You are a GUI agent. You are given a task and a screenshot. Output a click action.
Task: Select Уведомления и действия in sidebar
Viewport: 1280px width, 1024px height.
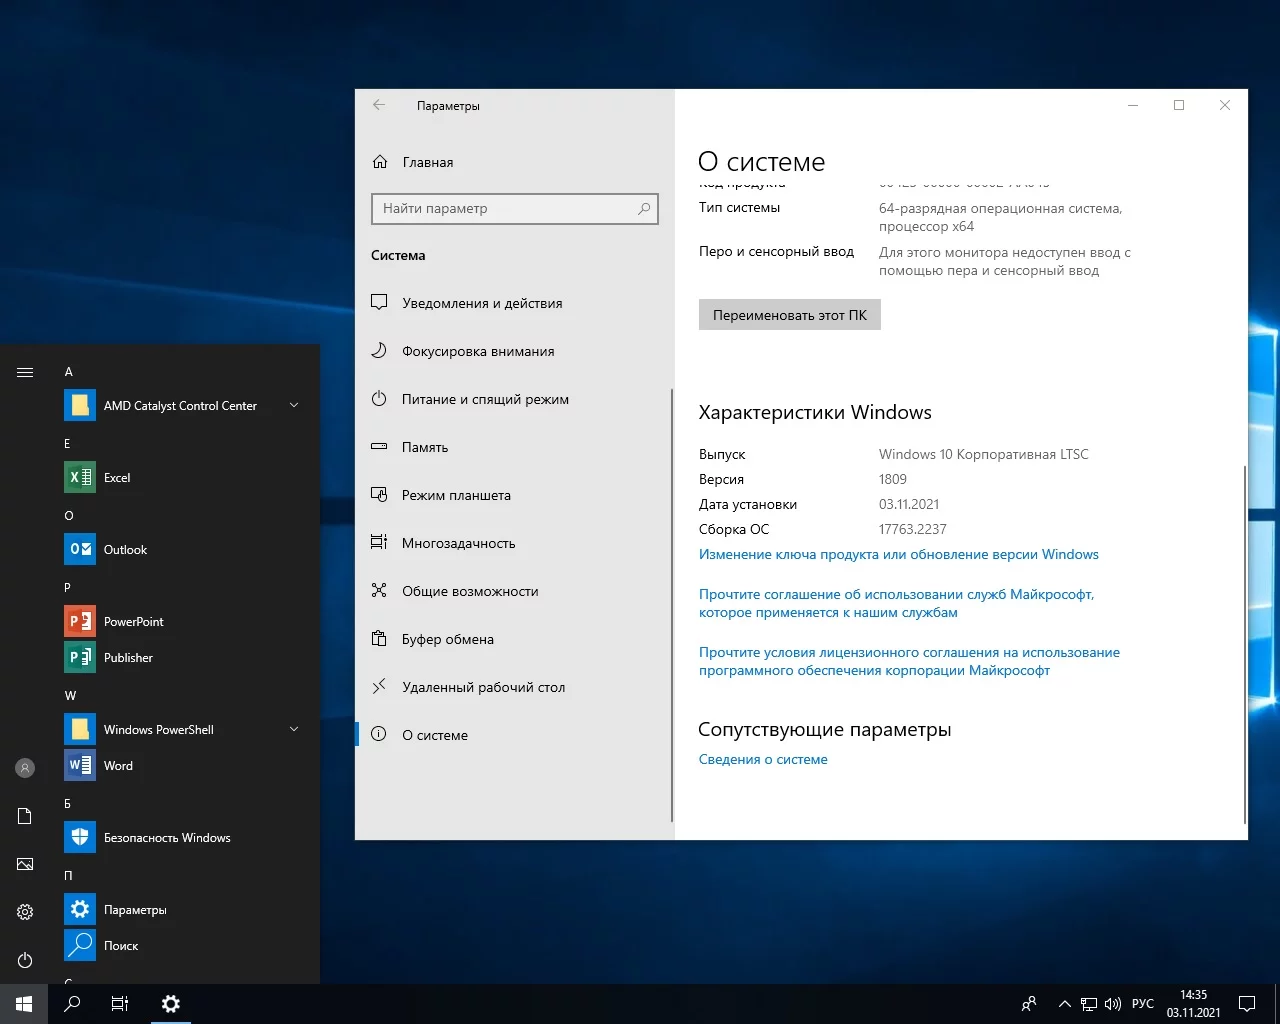click(x=482, y=303)
